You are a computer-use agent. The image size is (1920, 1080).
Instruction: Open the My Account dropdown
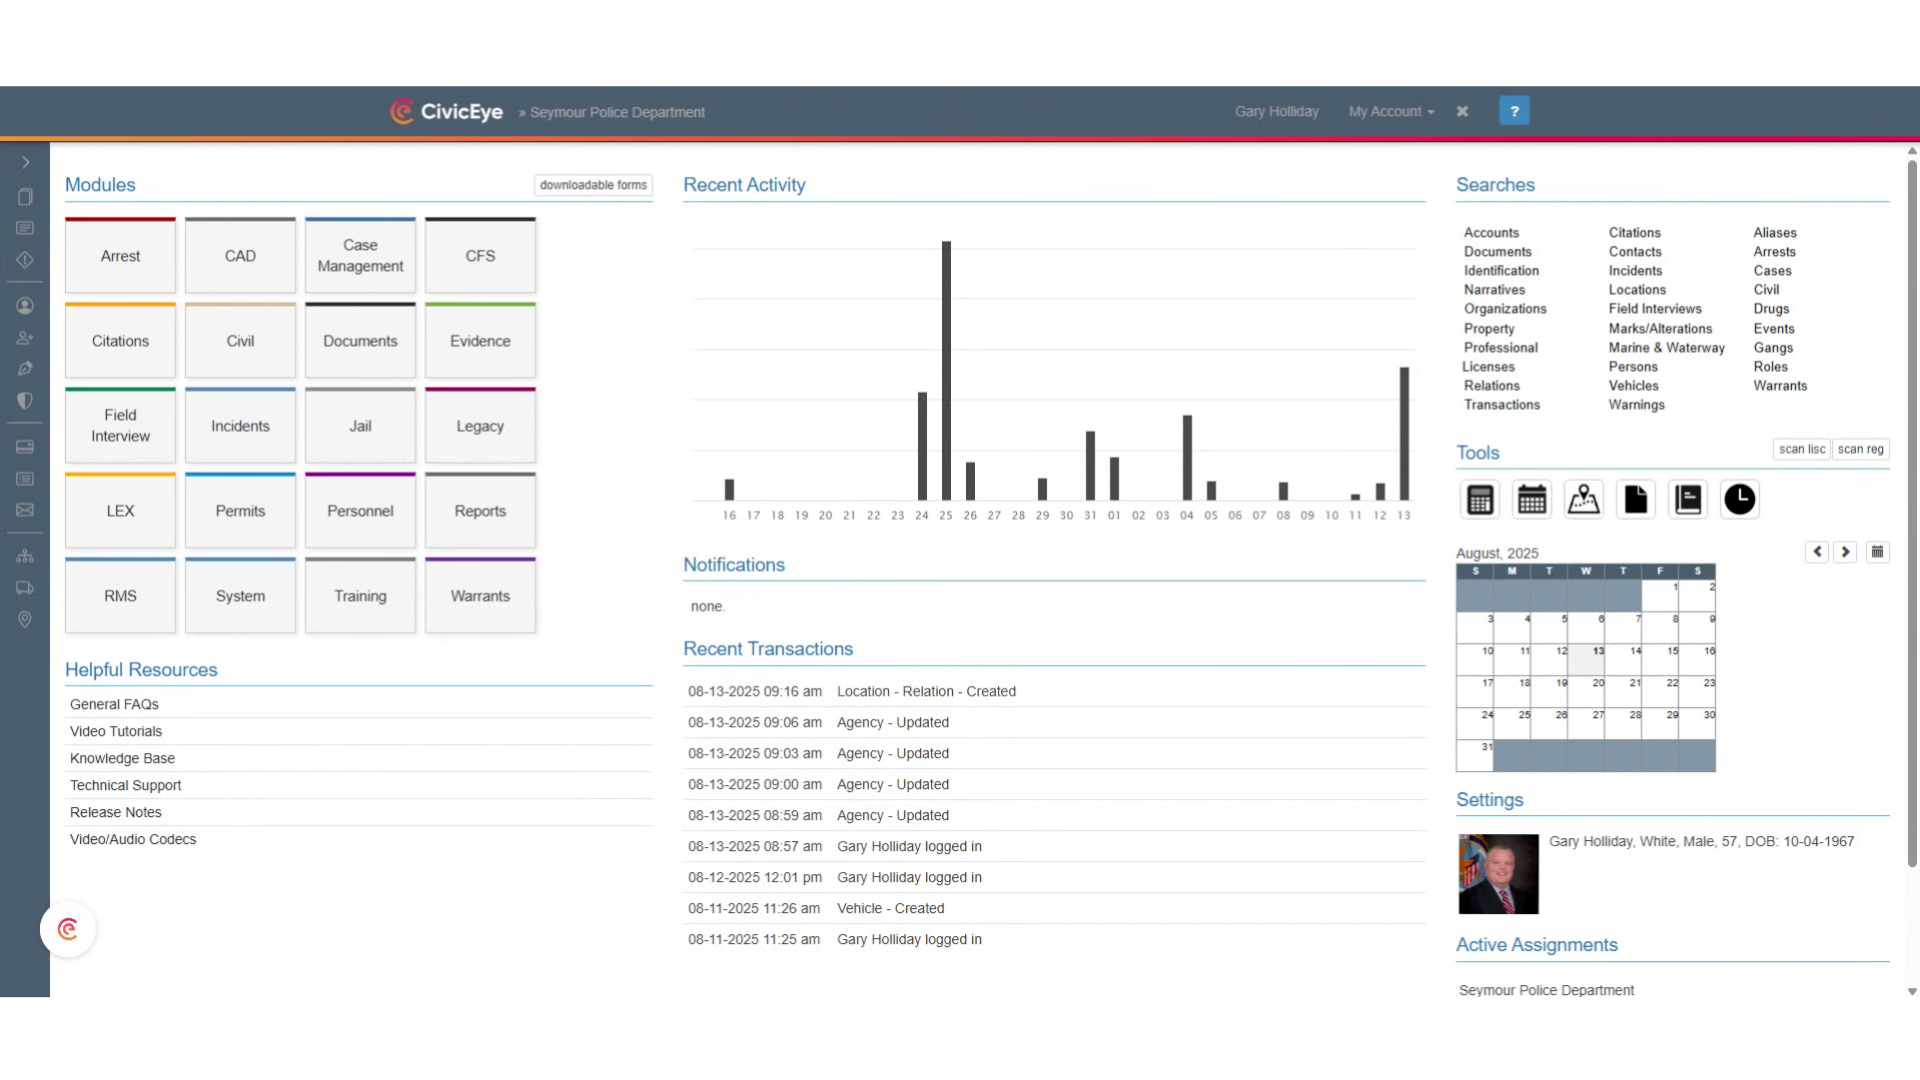pyautogui.click(x=1391, y=112)
